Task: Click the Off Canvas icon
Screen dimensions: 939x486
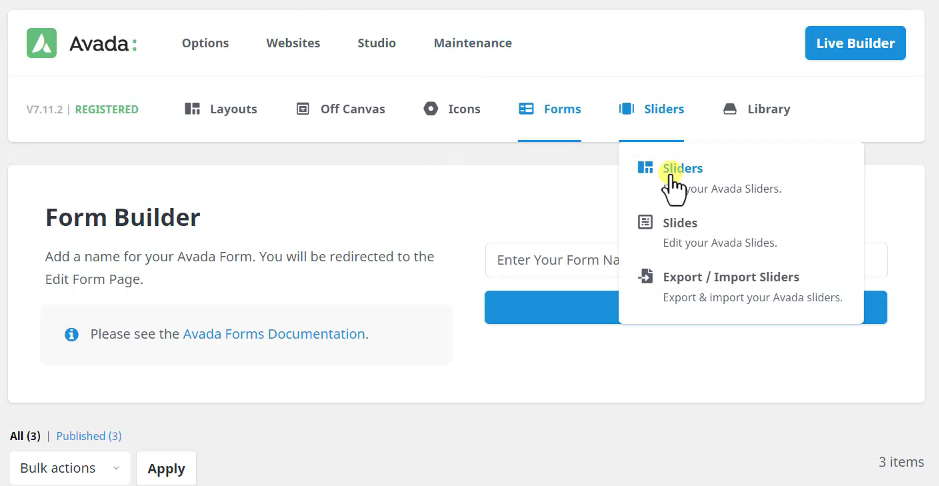Action: [x=303, y=109]
